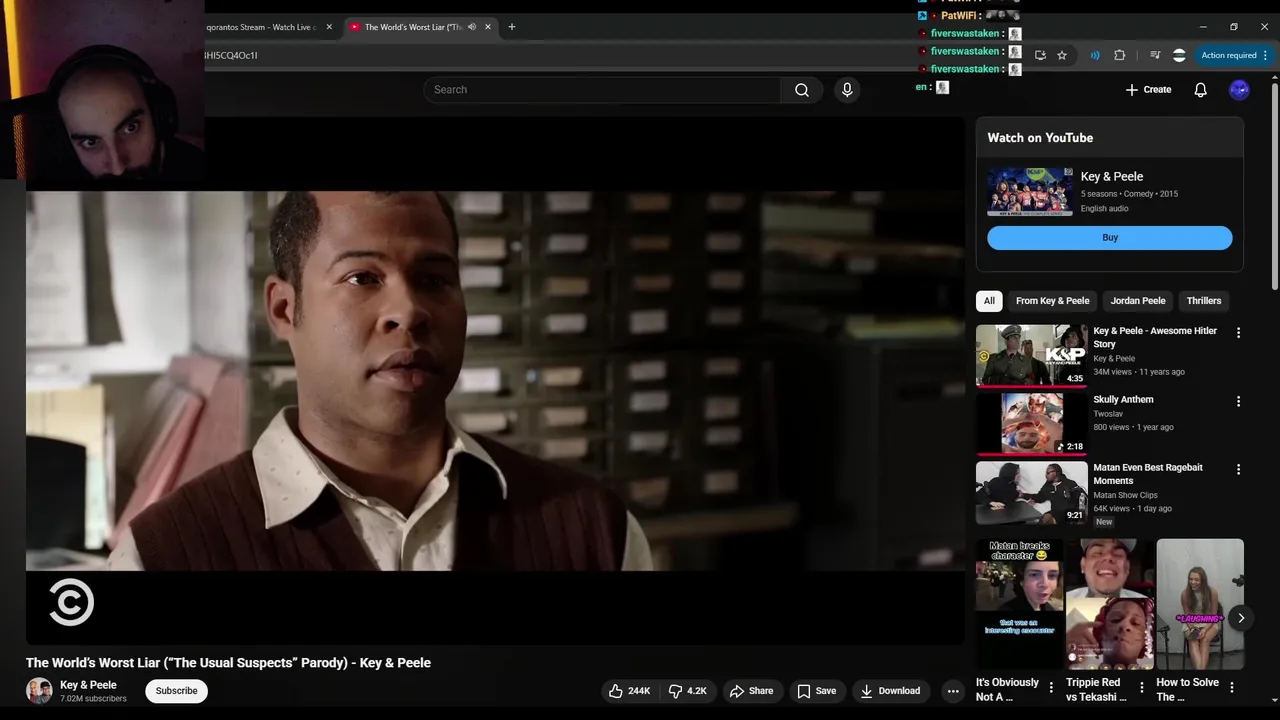Click Matan Even Best Ragebait Moments title
This screenshot has width=1280, height=720.
point(1148,474)
